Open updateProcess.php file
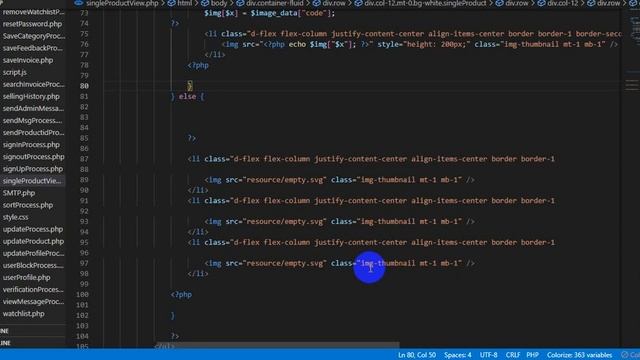This screenshot has height=360, width=640. point(33,229)
